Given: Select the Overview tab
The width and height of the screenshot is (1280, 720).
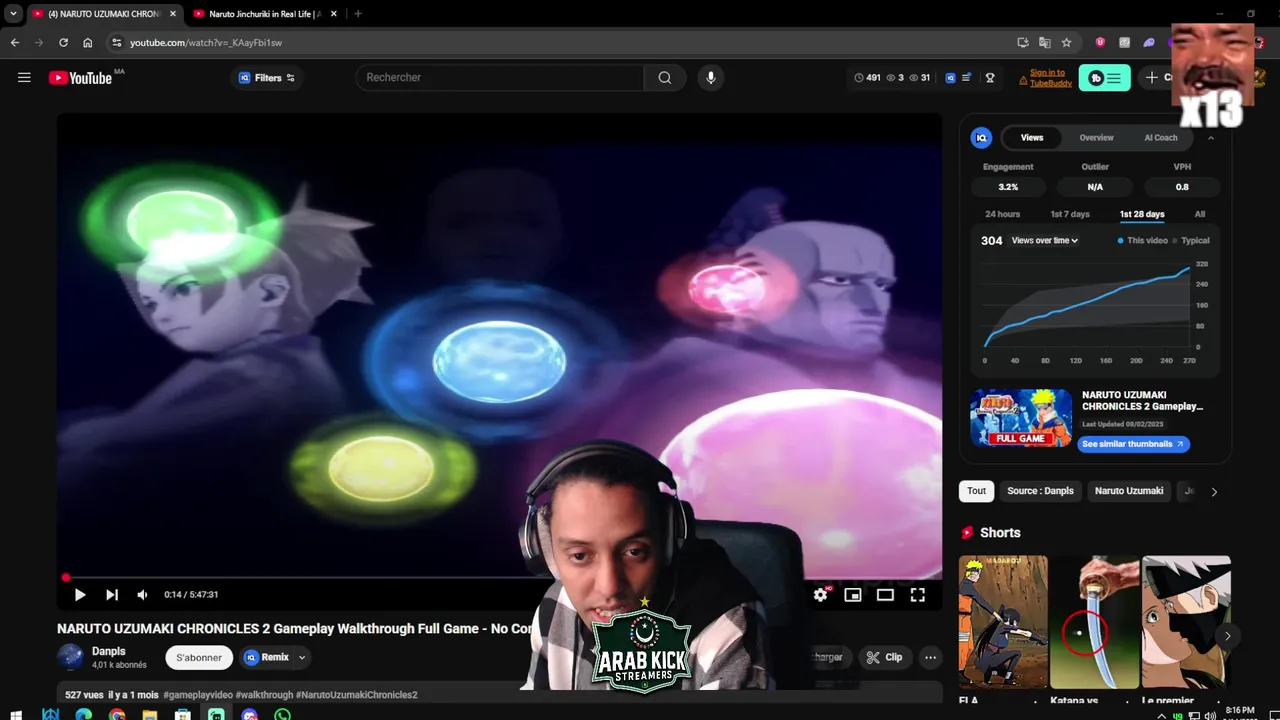Looking at the screenshot, I should (x=1096, y=137).
